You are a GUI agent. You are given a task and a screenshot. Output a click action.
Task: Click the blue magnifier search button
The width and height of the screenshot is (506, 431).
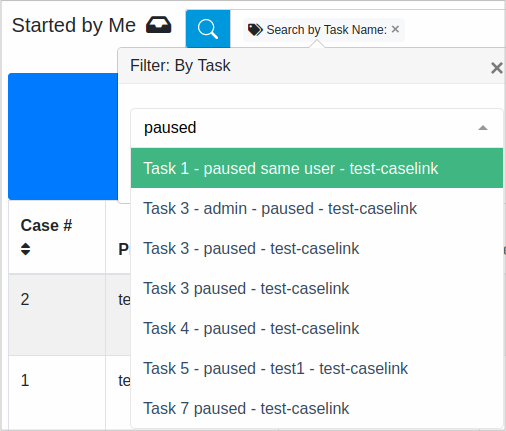208,29
